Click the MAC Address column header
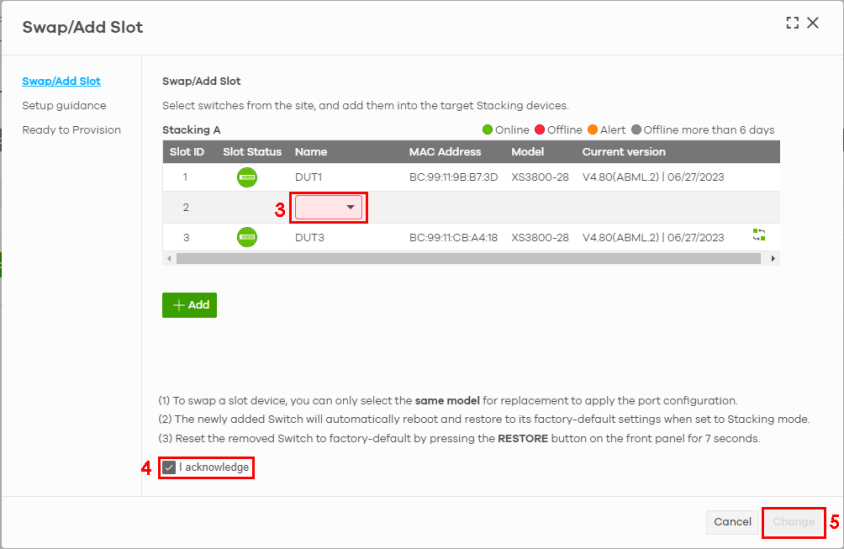Screen dimensions: 844x549 pos(445,152)
